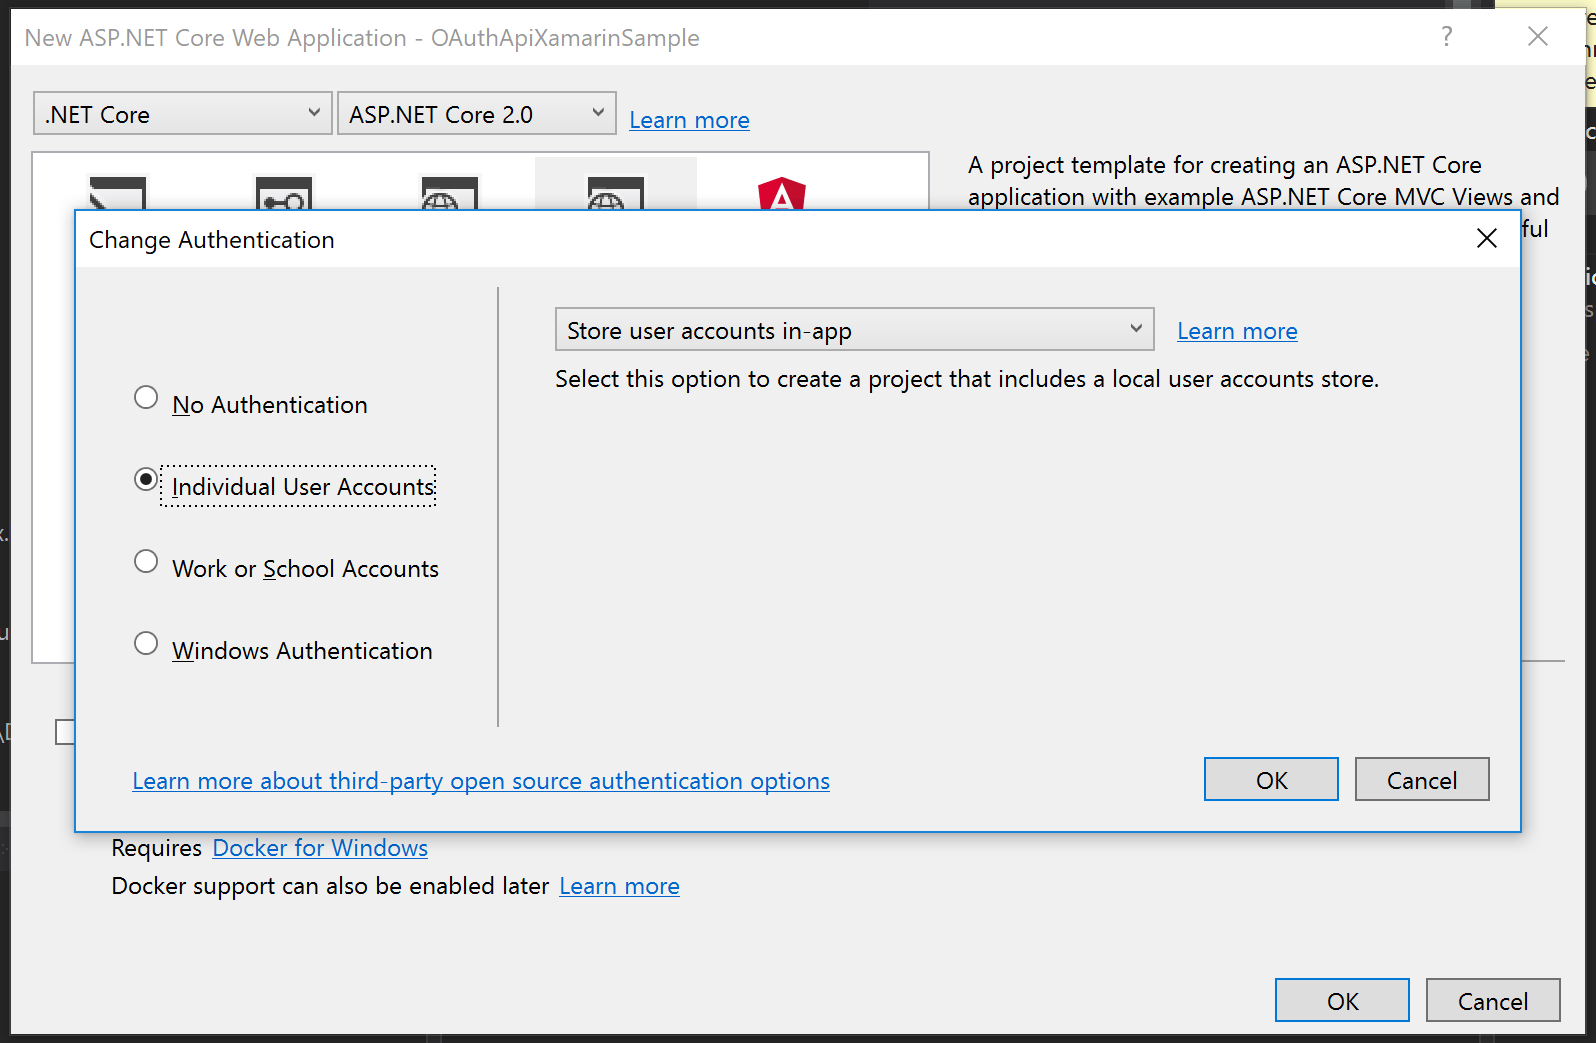Click Learn more next to ASP.NET Core version
The height and width of the screenshot is (1043, 1596).
(689, 120)
